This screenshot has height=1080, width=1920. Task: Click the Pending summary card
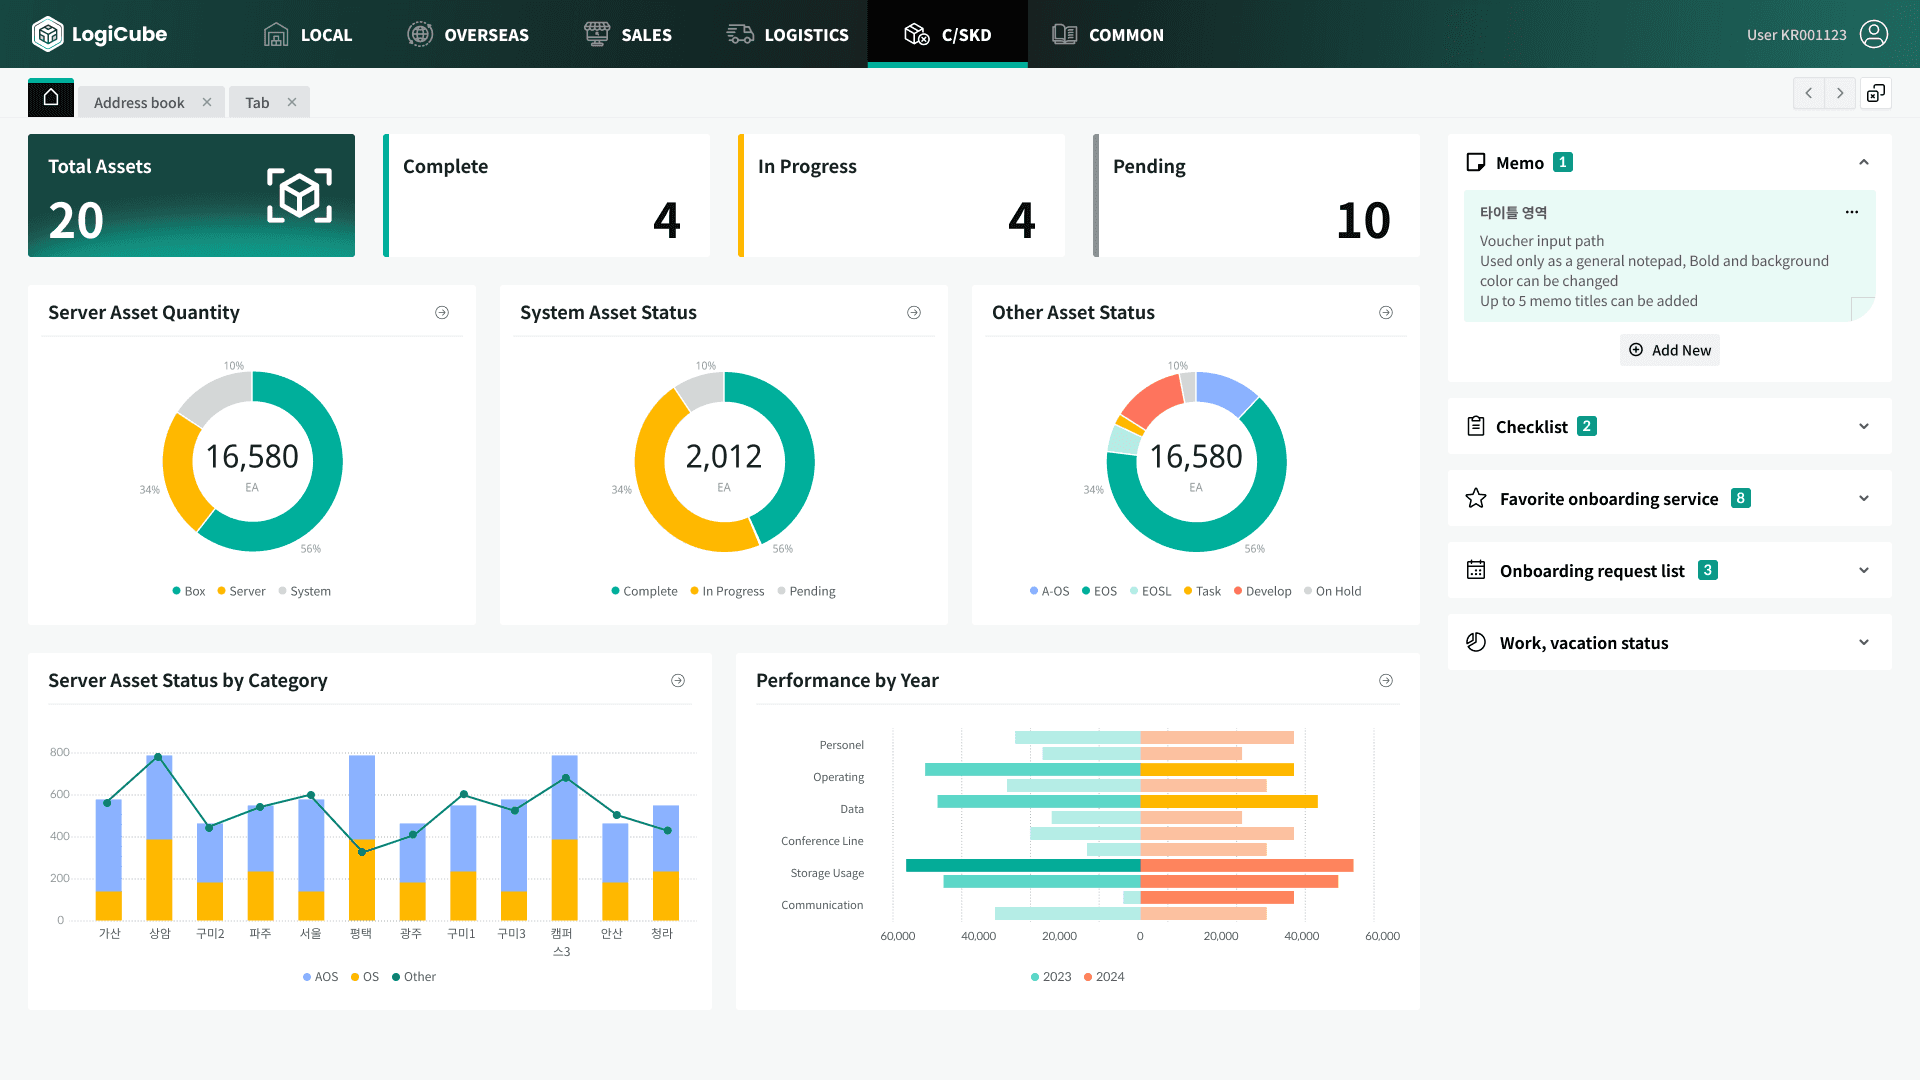(1256, 196)
